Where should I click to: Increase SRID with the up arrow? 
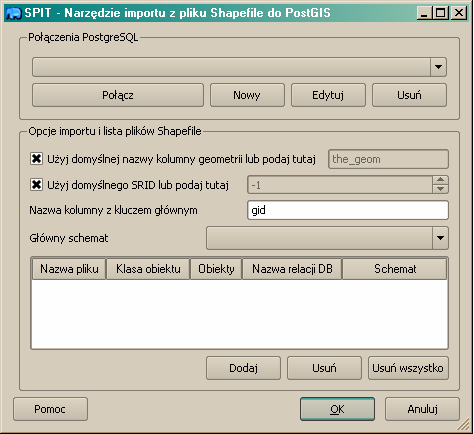[440, 180]
